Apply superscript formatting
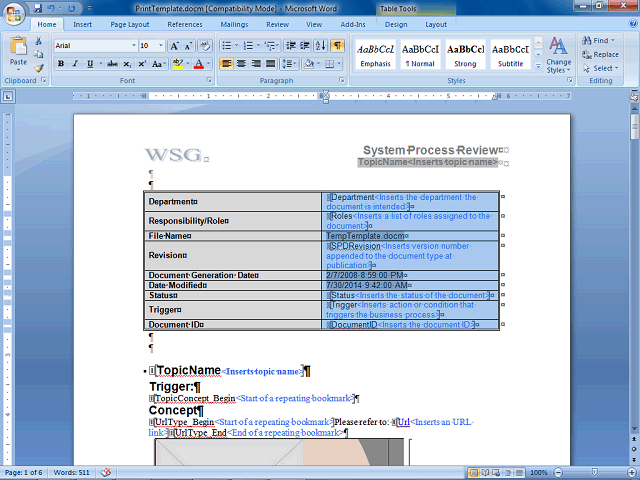 pos(142,64)
